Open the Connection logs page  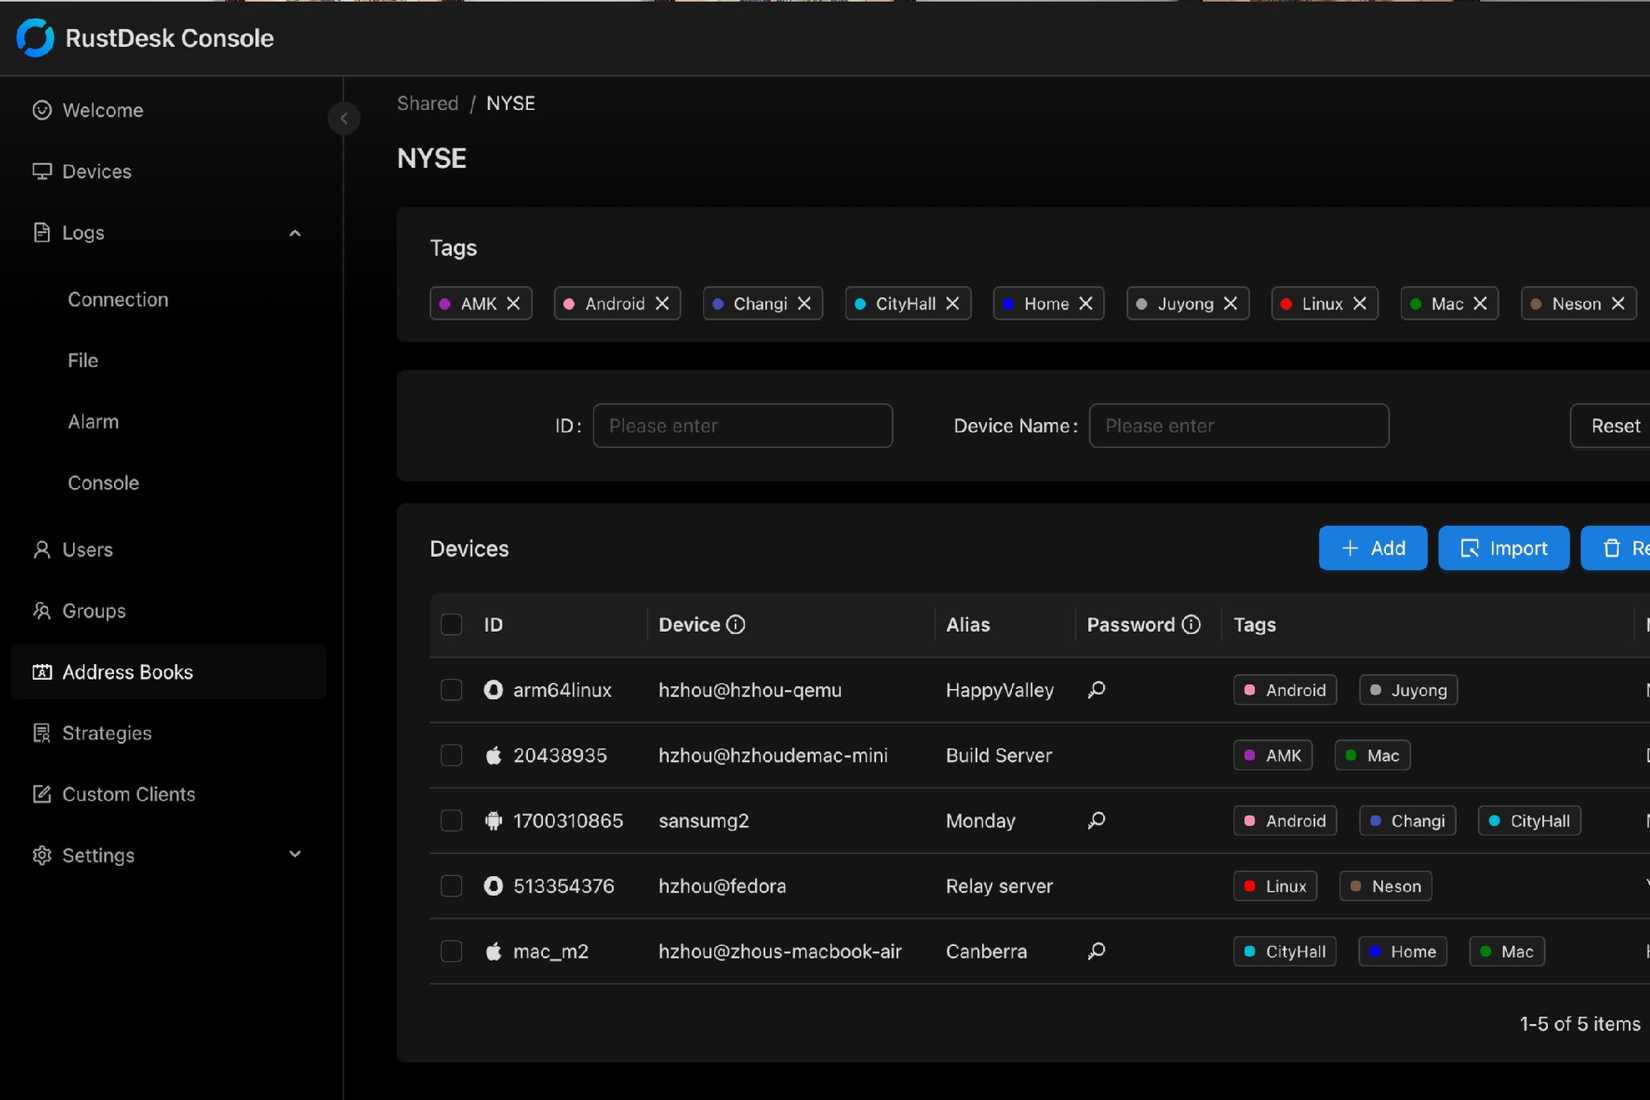click(117, 299)
